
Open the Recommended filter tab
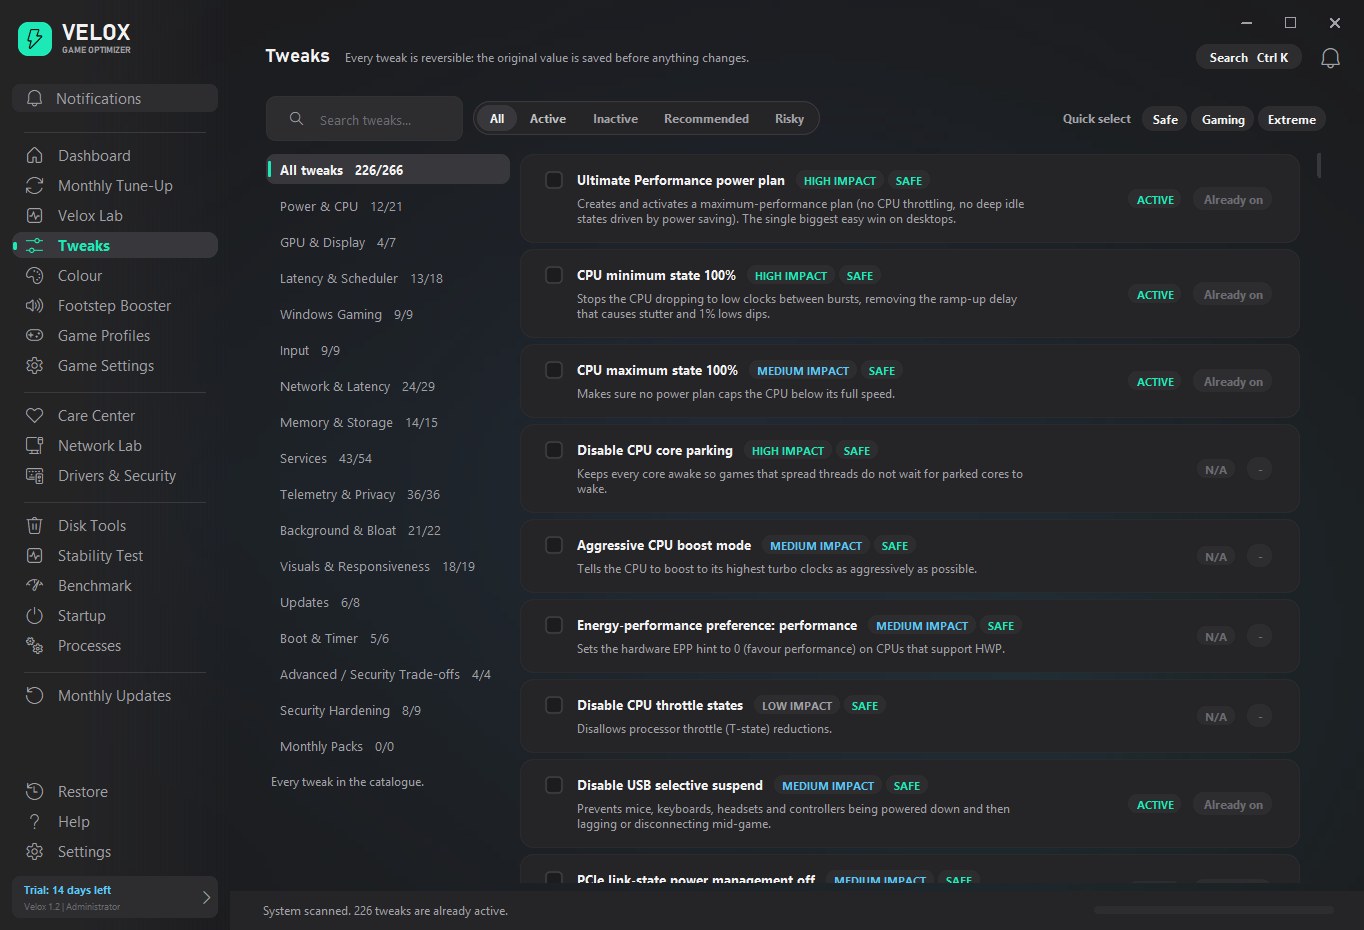(706, 119)
